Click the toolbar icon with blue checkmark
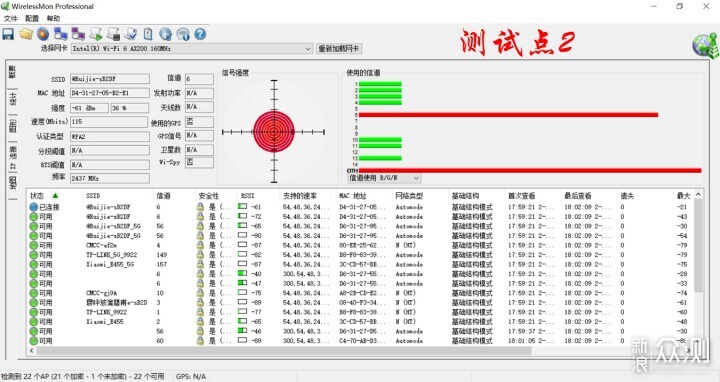The image size is (720, 382). pyautogui.click(x=131, y=34)
